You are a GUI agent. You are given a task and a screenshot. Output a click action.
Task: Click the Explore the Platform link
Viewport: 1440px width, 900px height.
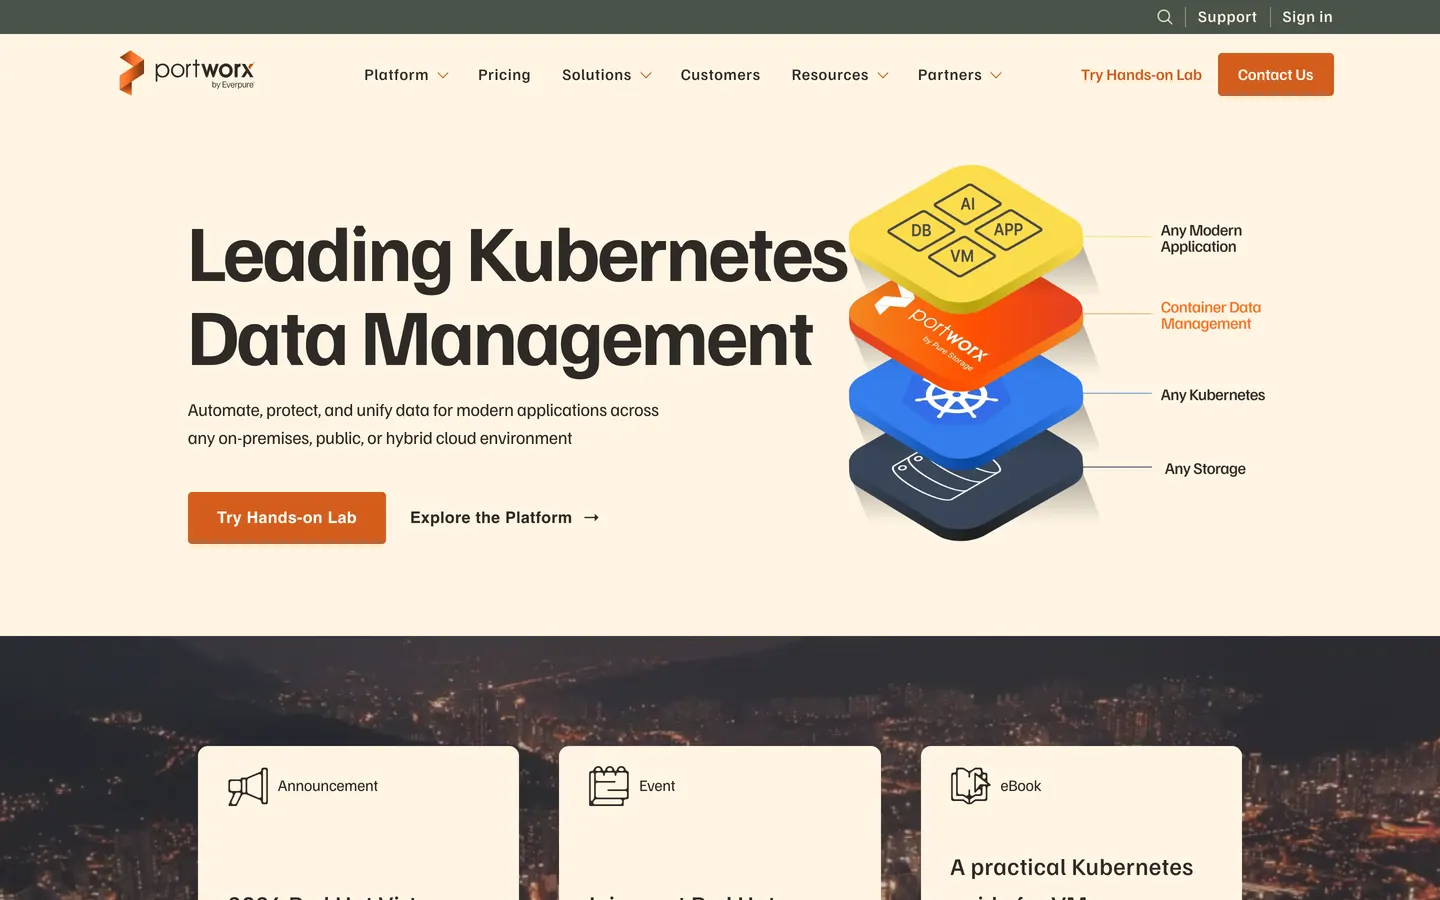tap(505, 517)
